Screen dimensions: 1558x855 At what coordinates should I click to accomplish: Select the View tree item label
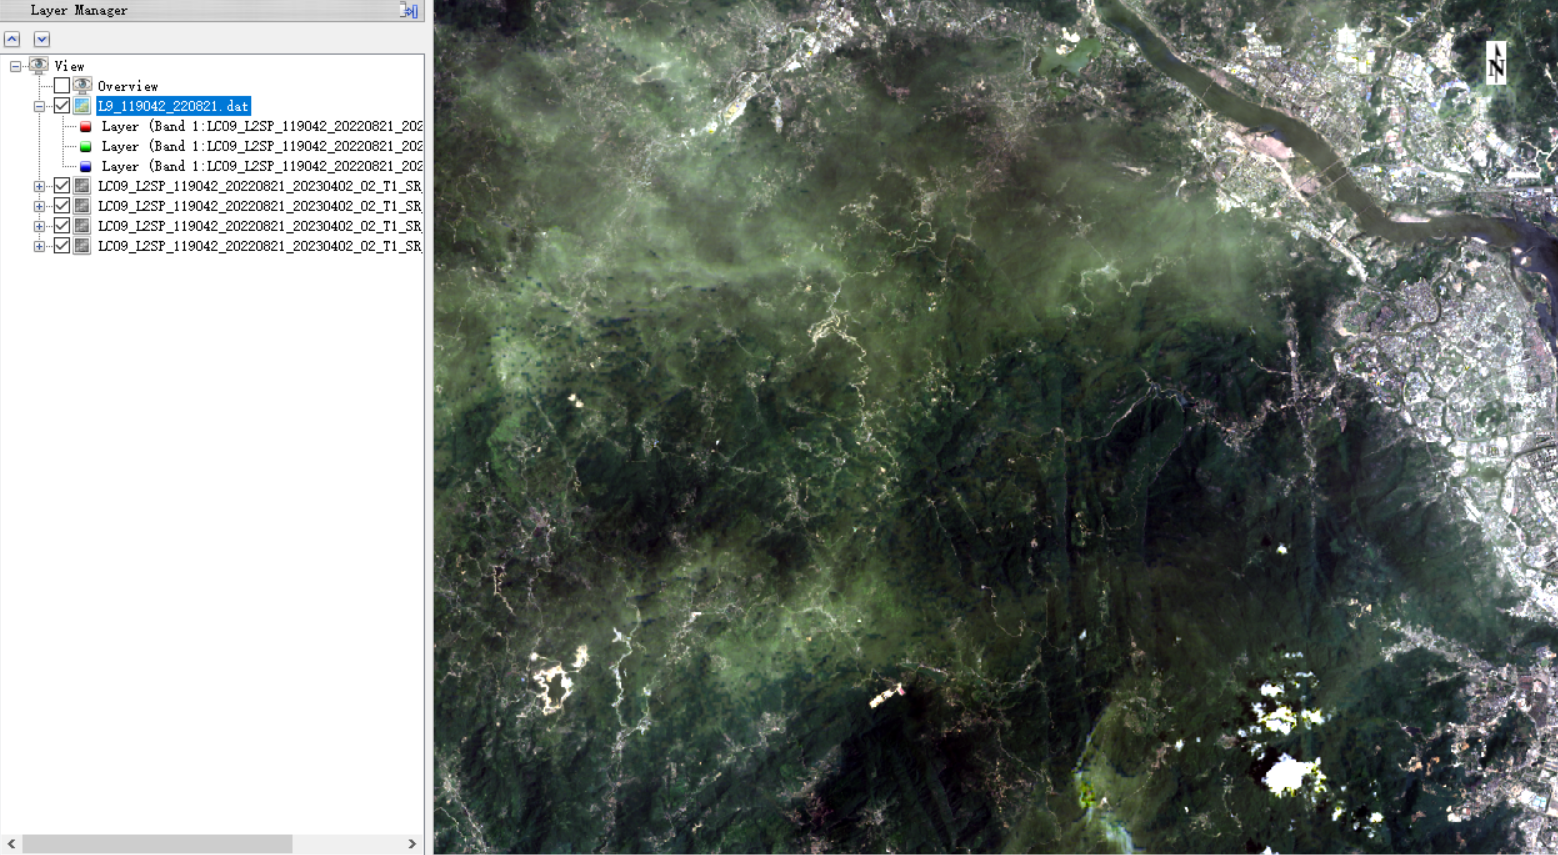(x=69, y=66)
